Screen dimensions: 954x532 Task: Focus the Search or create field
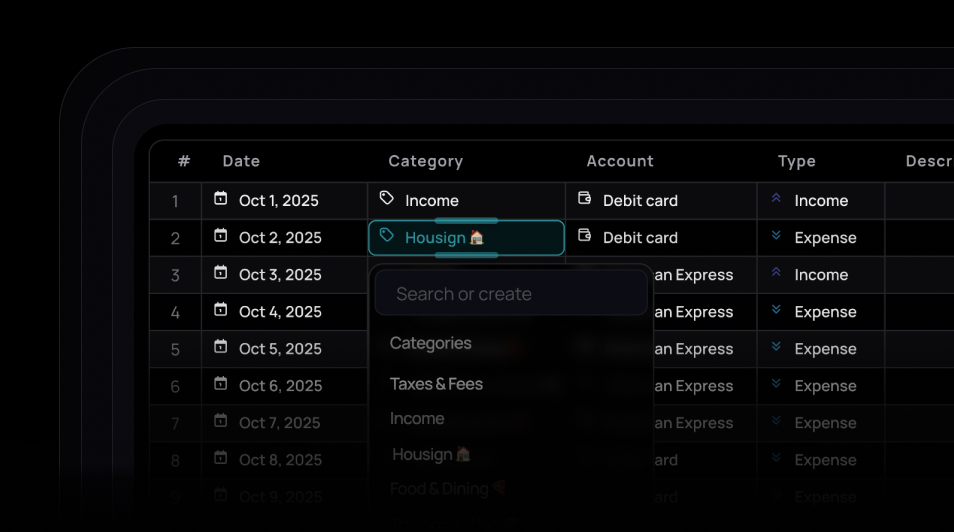point(511,294)
